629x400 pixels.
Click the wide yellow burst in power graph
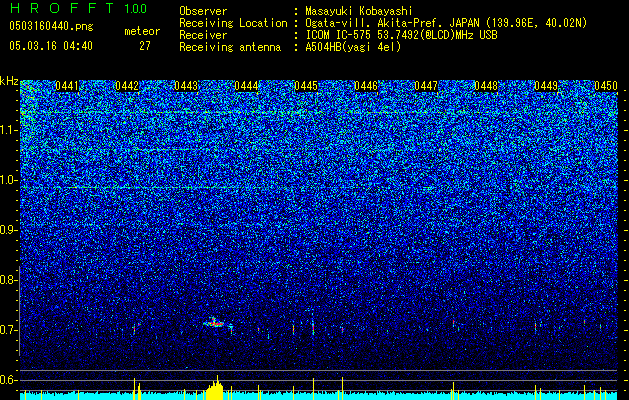pos(215,388)
